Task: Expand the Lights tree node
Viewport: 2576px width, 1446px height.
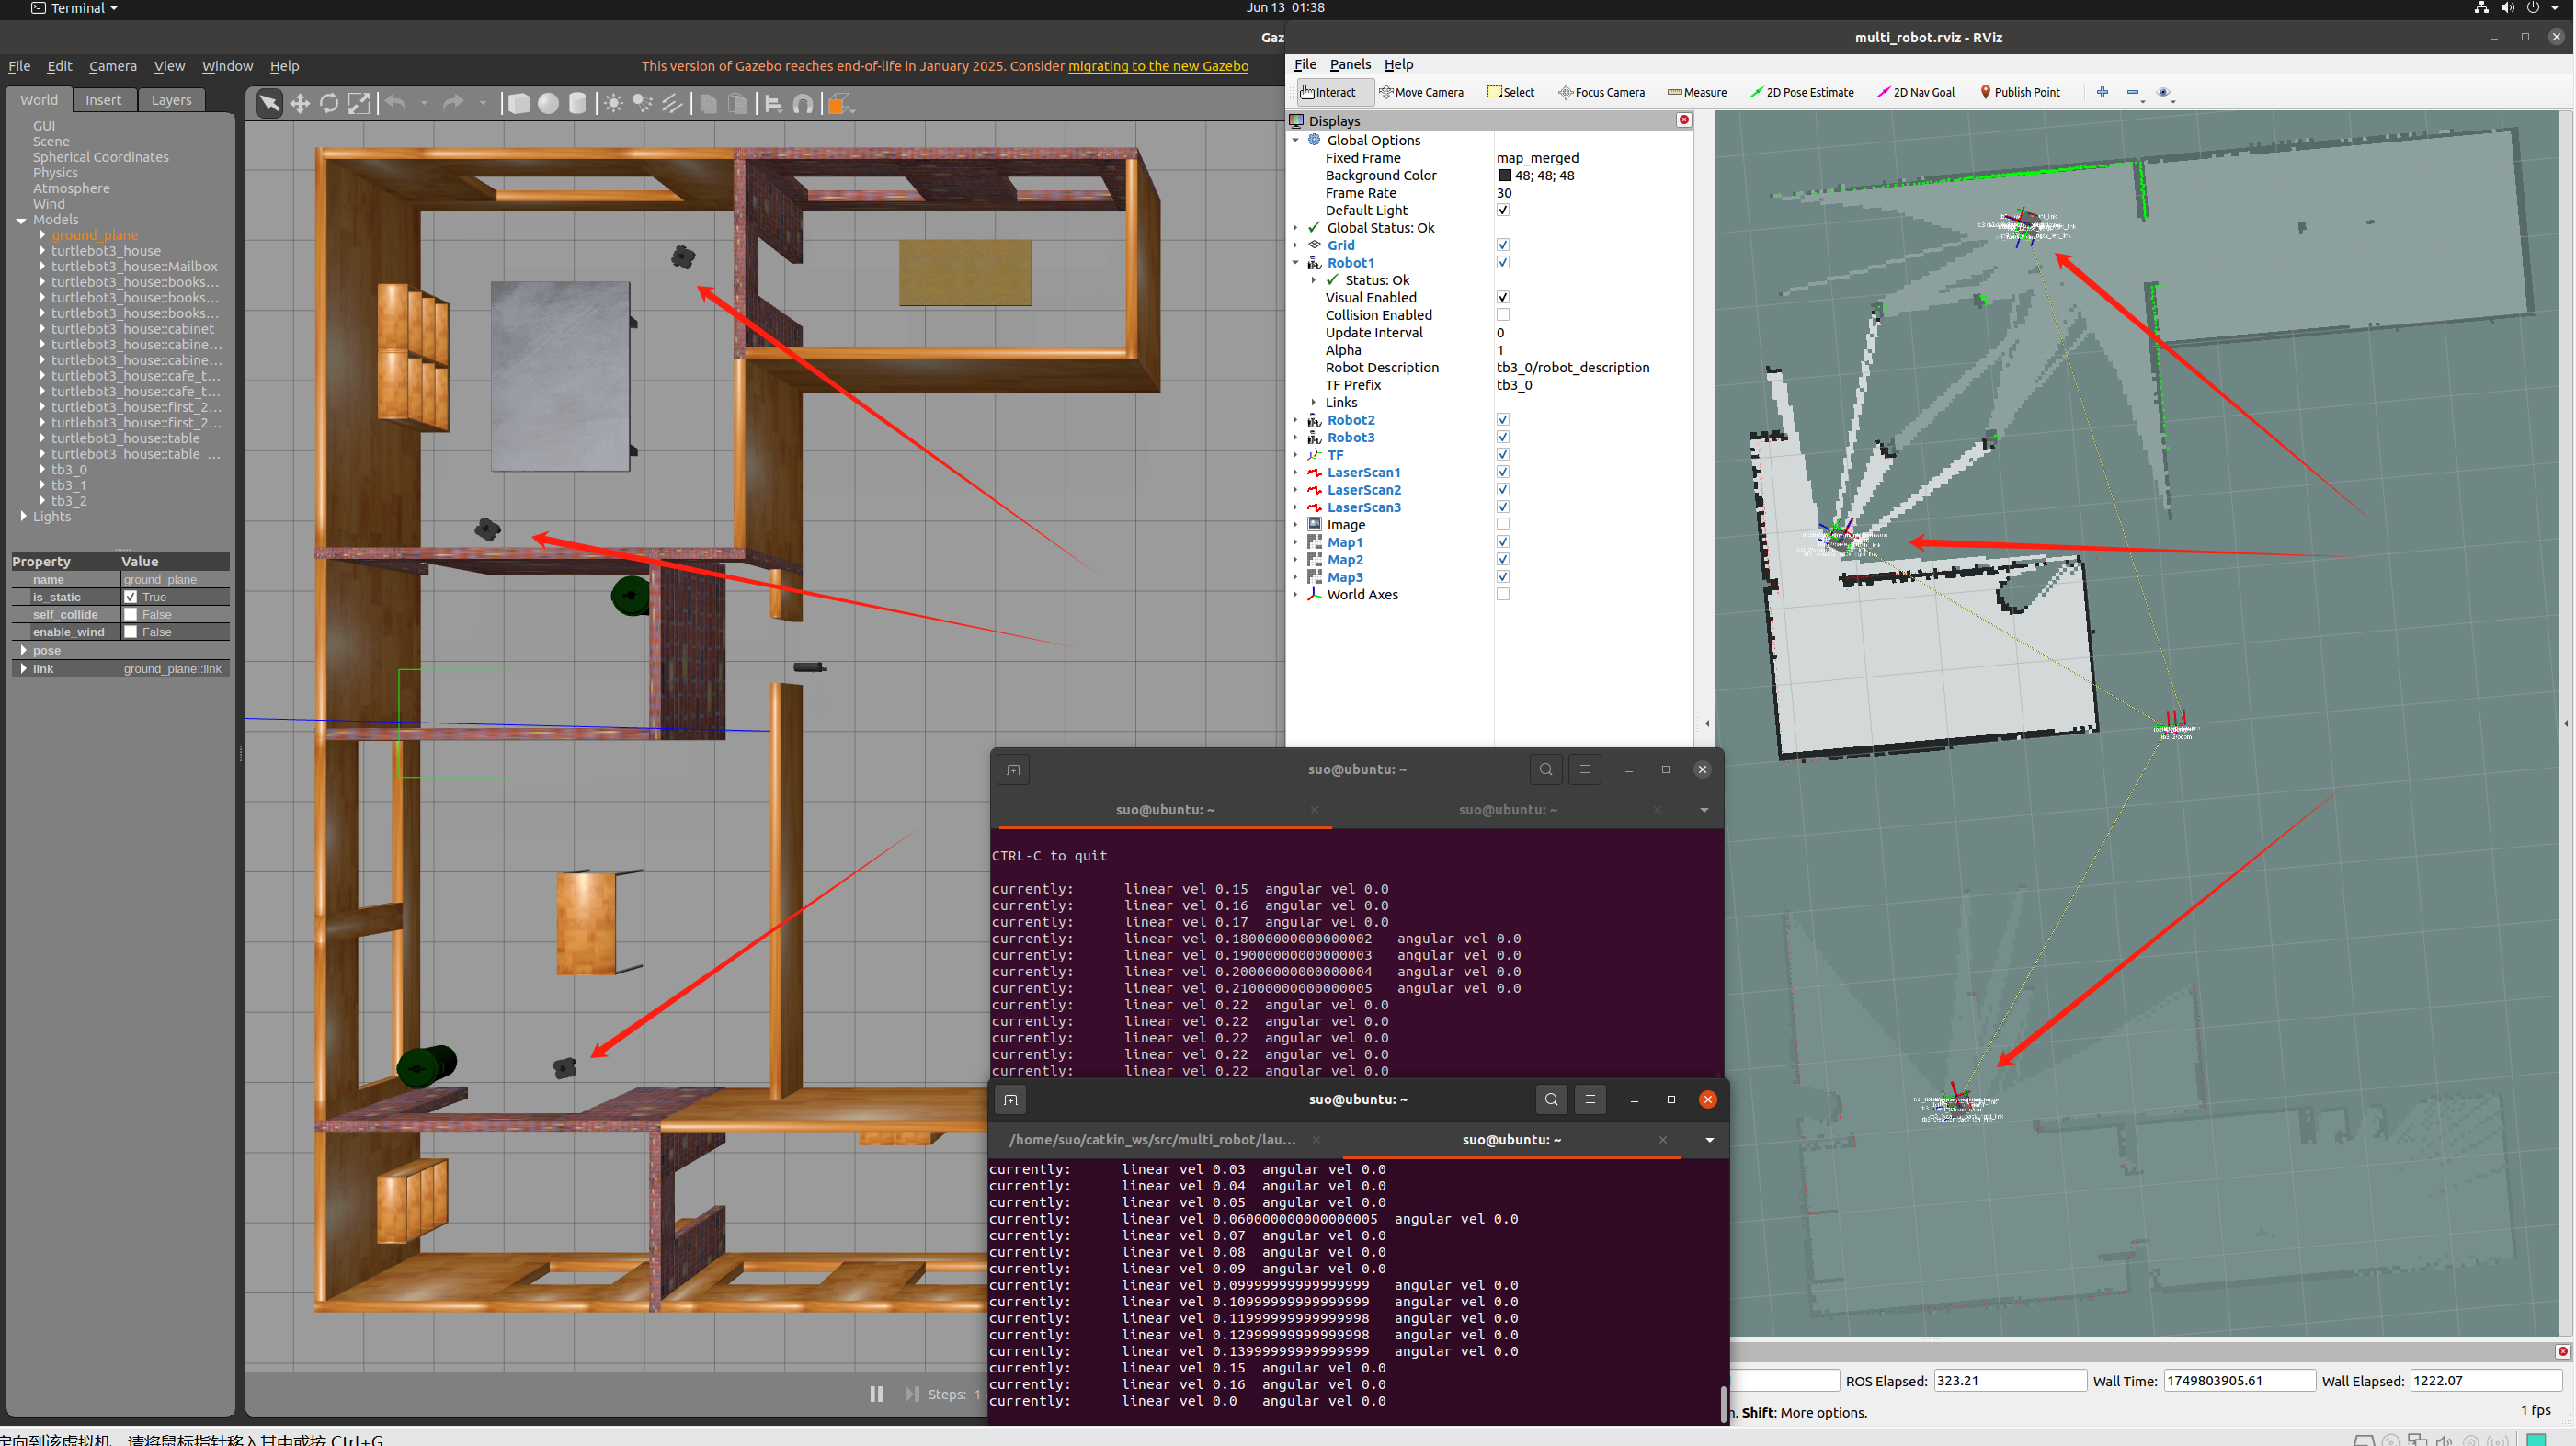Action: [x=23, y=516]
